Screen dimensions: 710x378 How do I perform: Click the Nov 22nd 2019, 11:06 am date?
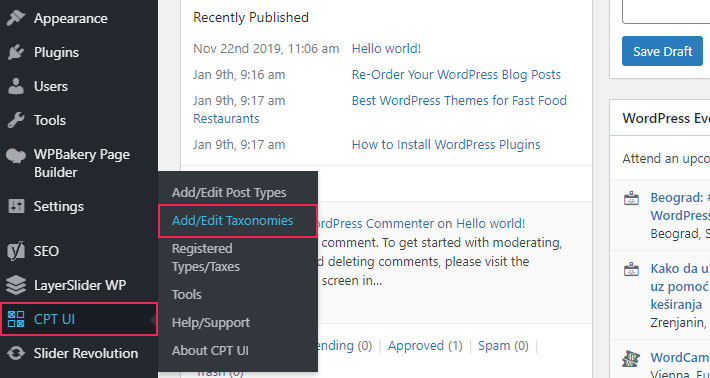click(x=266, y=48)
